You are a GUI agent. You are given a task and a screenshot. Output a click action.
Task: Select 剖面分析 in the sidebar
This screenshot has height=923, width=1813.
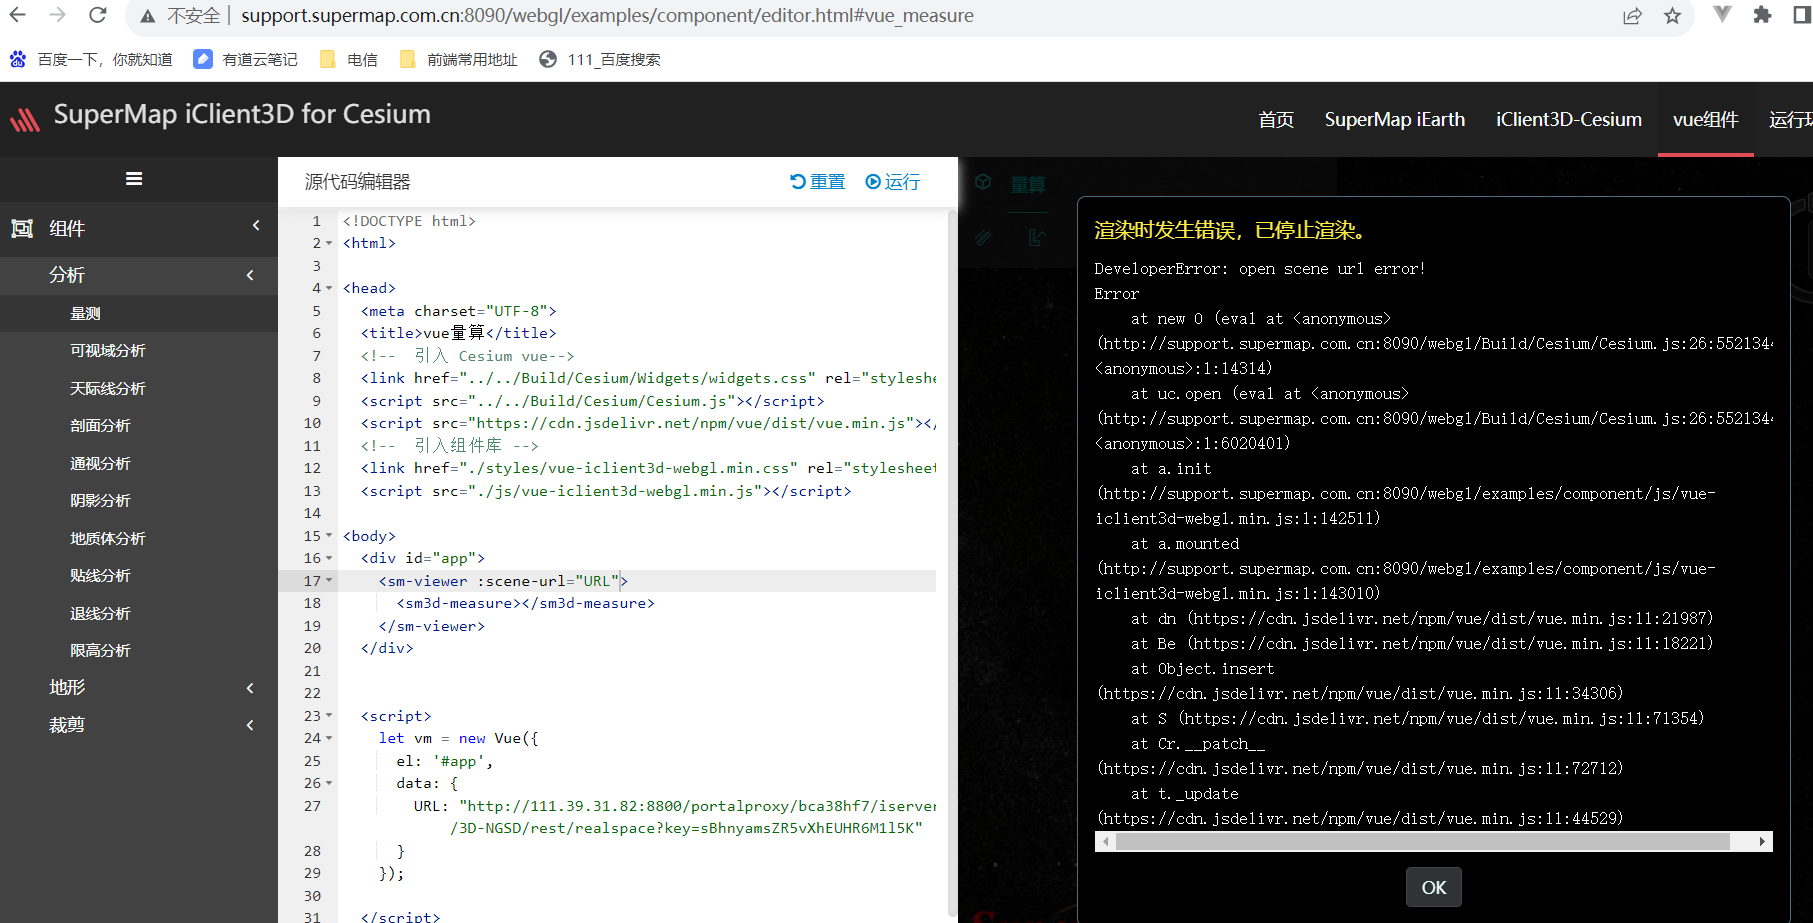tap(100, 426)
